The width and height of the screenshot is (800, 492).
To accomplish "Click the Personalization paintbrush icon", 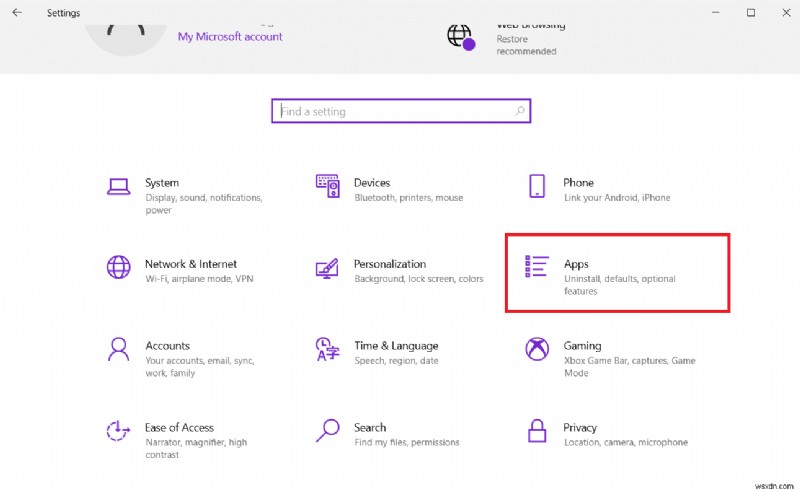I will (327, 268).
